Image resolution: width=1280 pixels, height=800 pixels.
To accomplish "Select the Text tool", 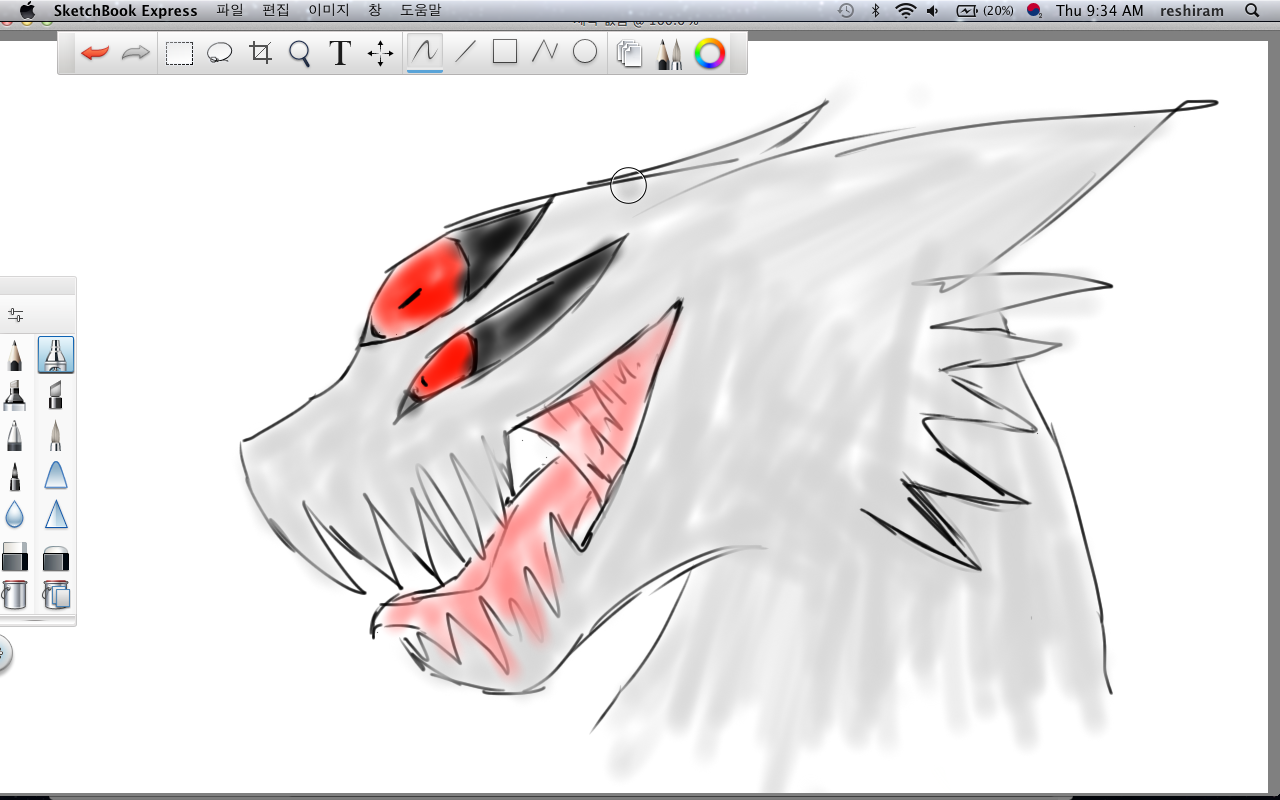I will click(x=340, y=53).
